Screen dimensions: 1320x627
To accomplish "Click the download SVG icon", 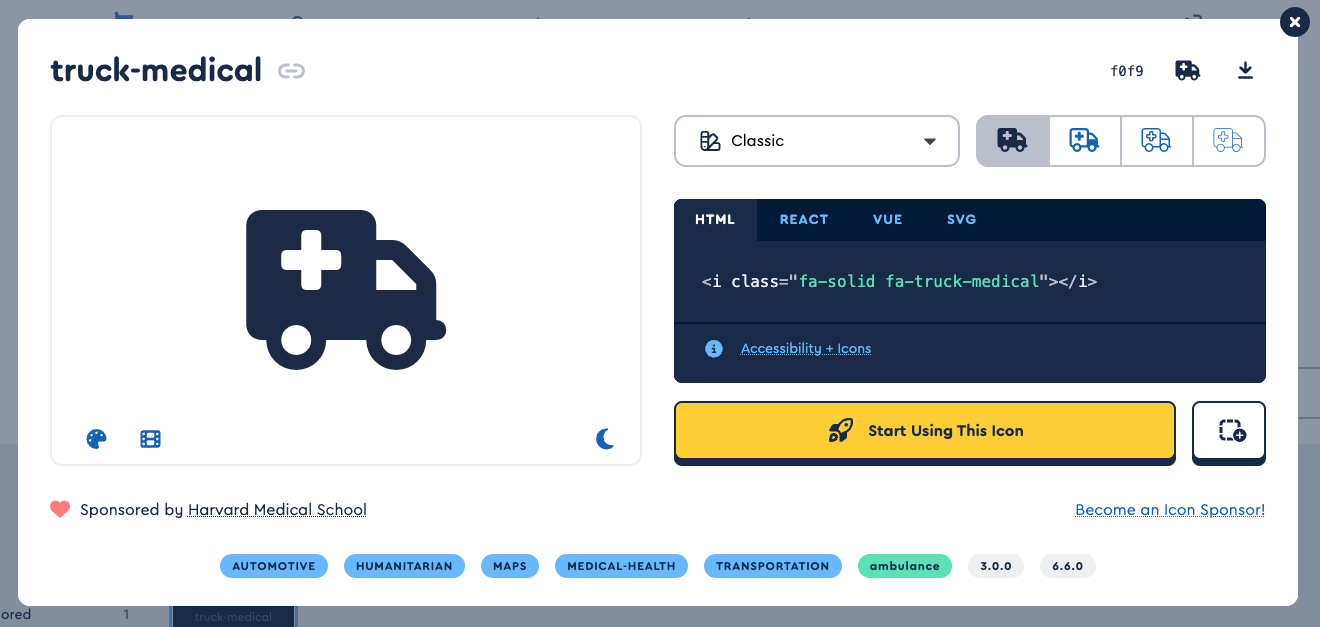I will pyautogui.click(x=1245, y=70).
